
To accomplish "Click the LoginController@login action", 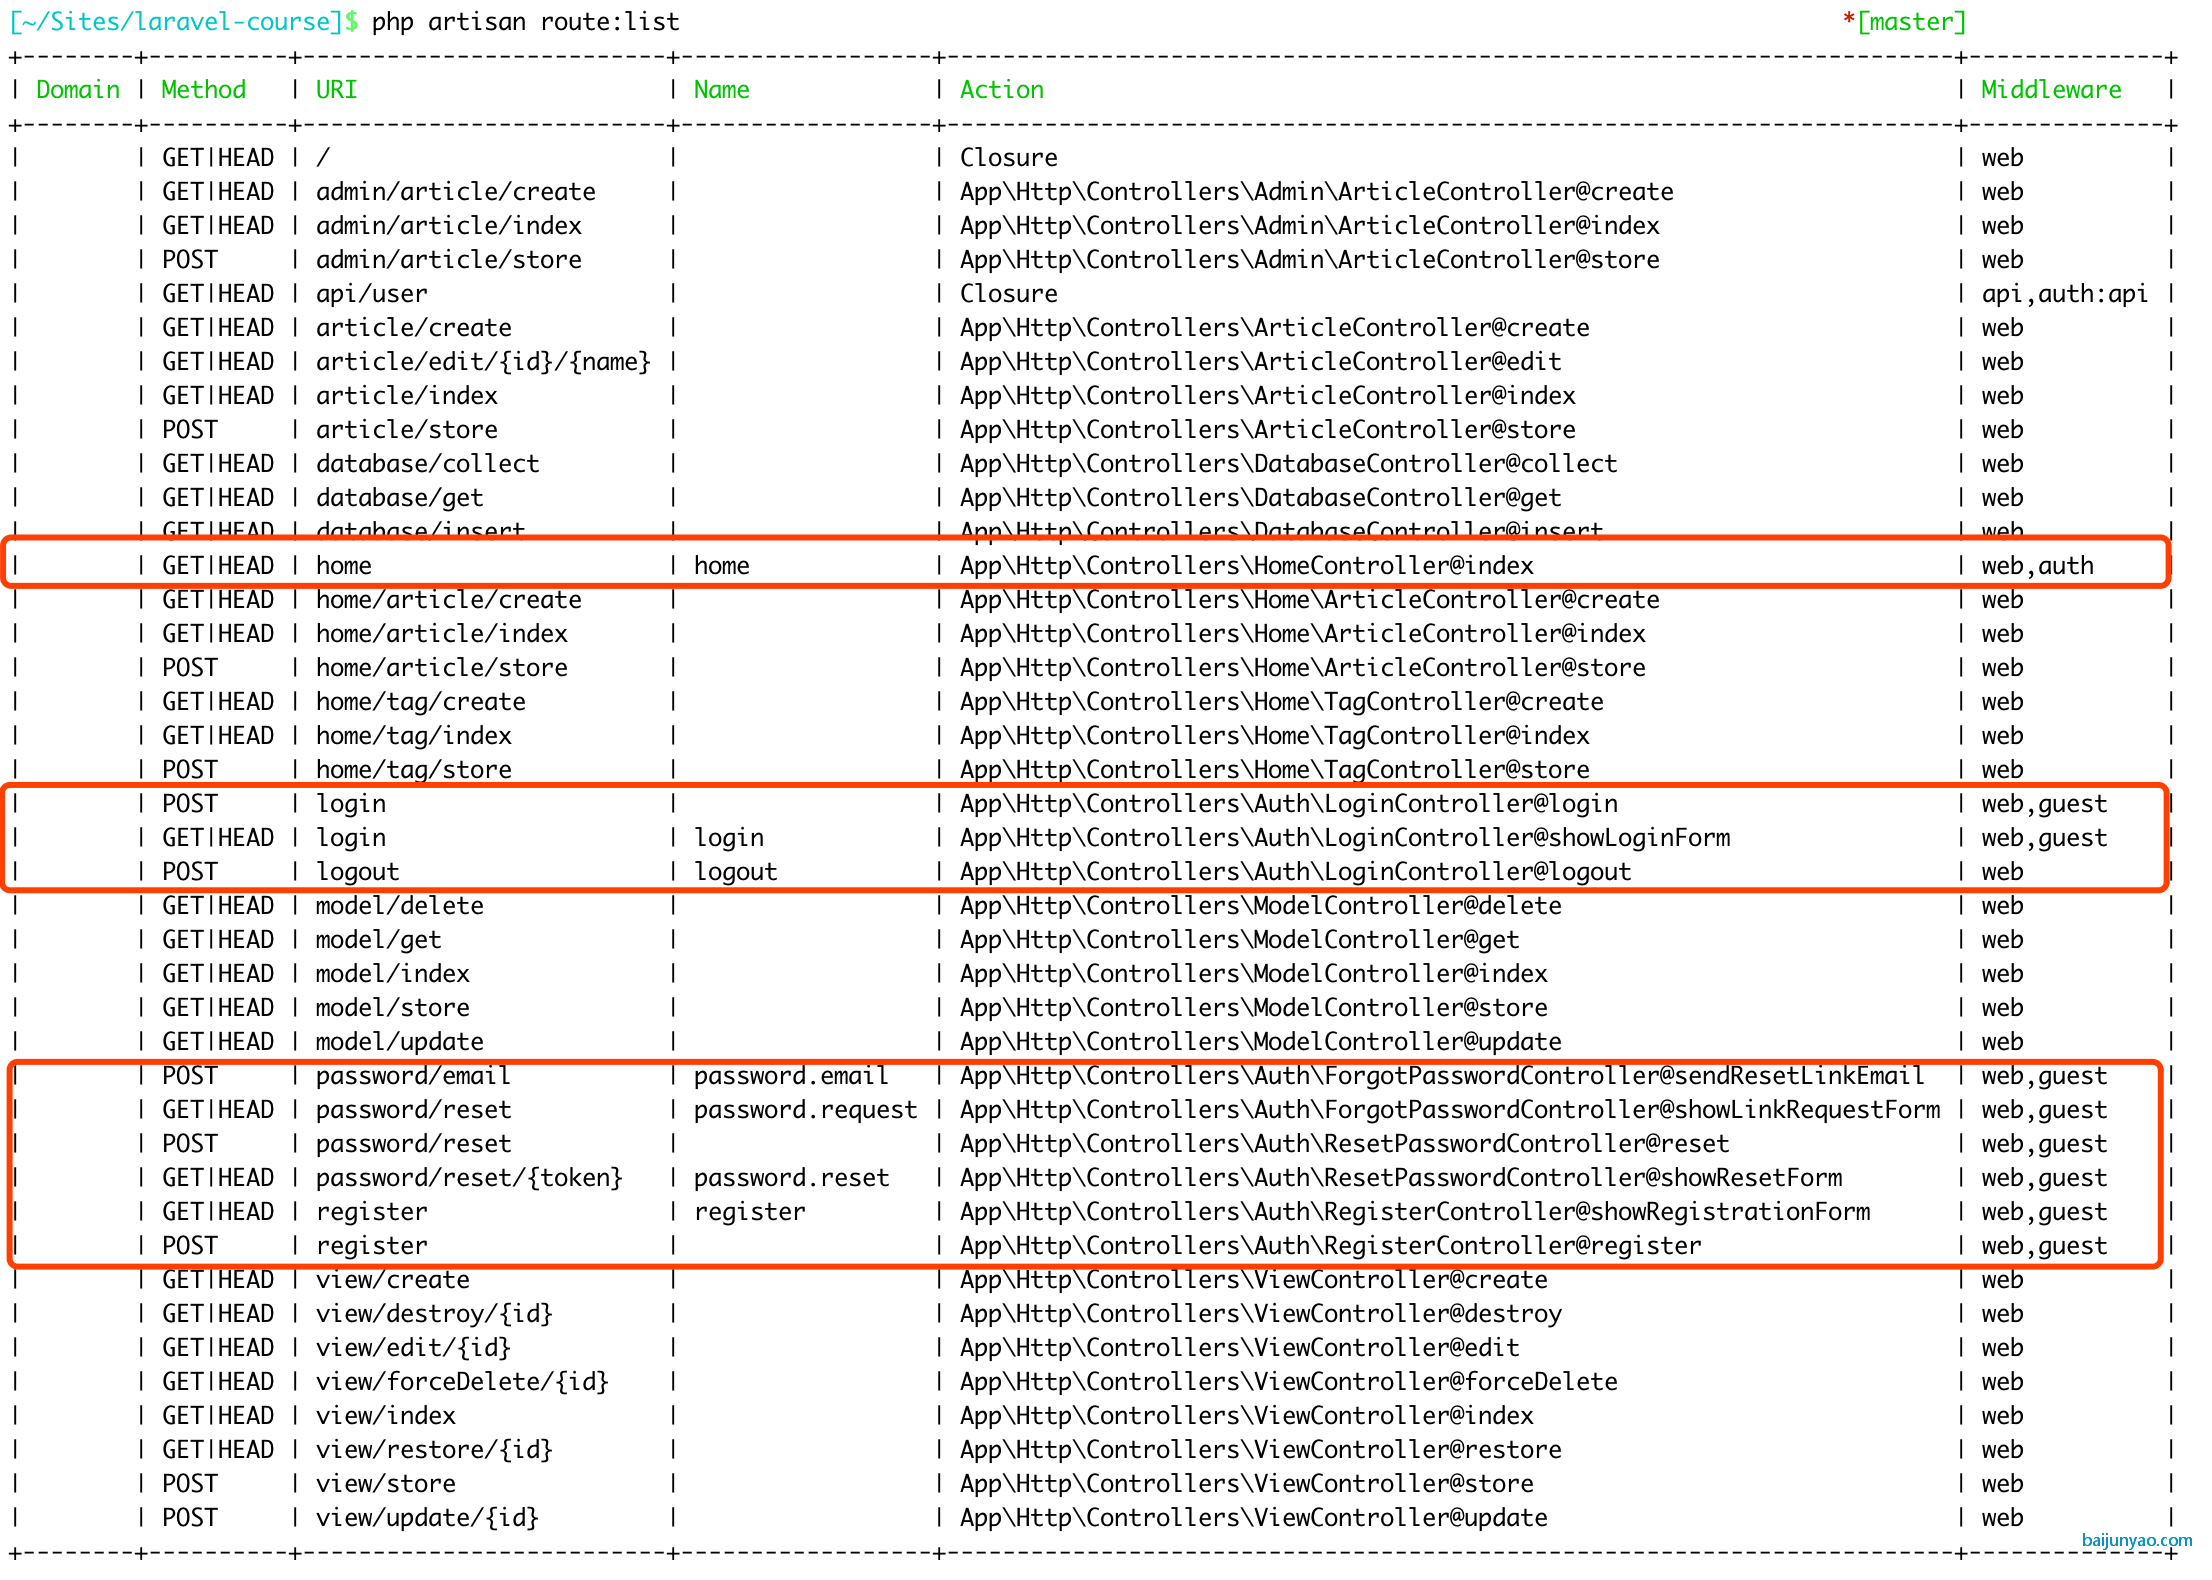I will pyautogui.click(x=1288, y=804).
